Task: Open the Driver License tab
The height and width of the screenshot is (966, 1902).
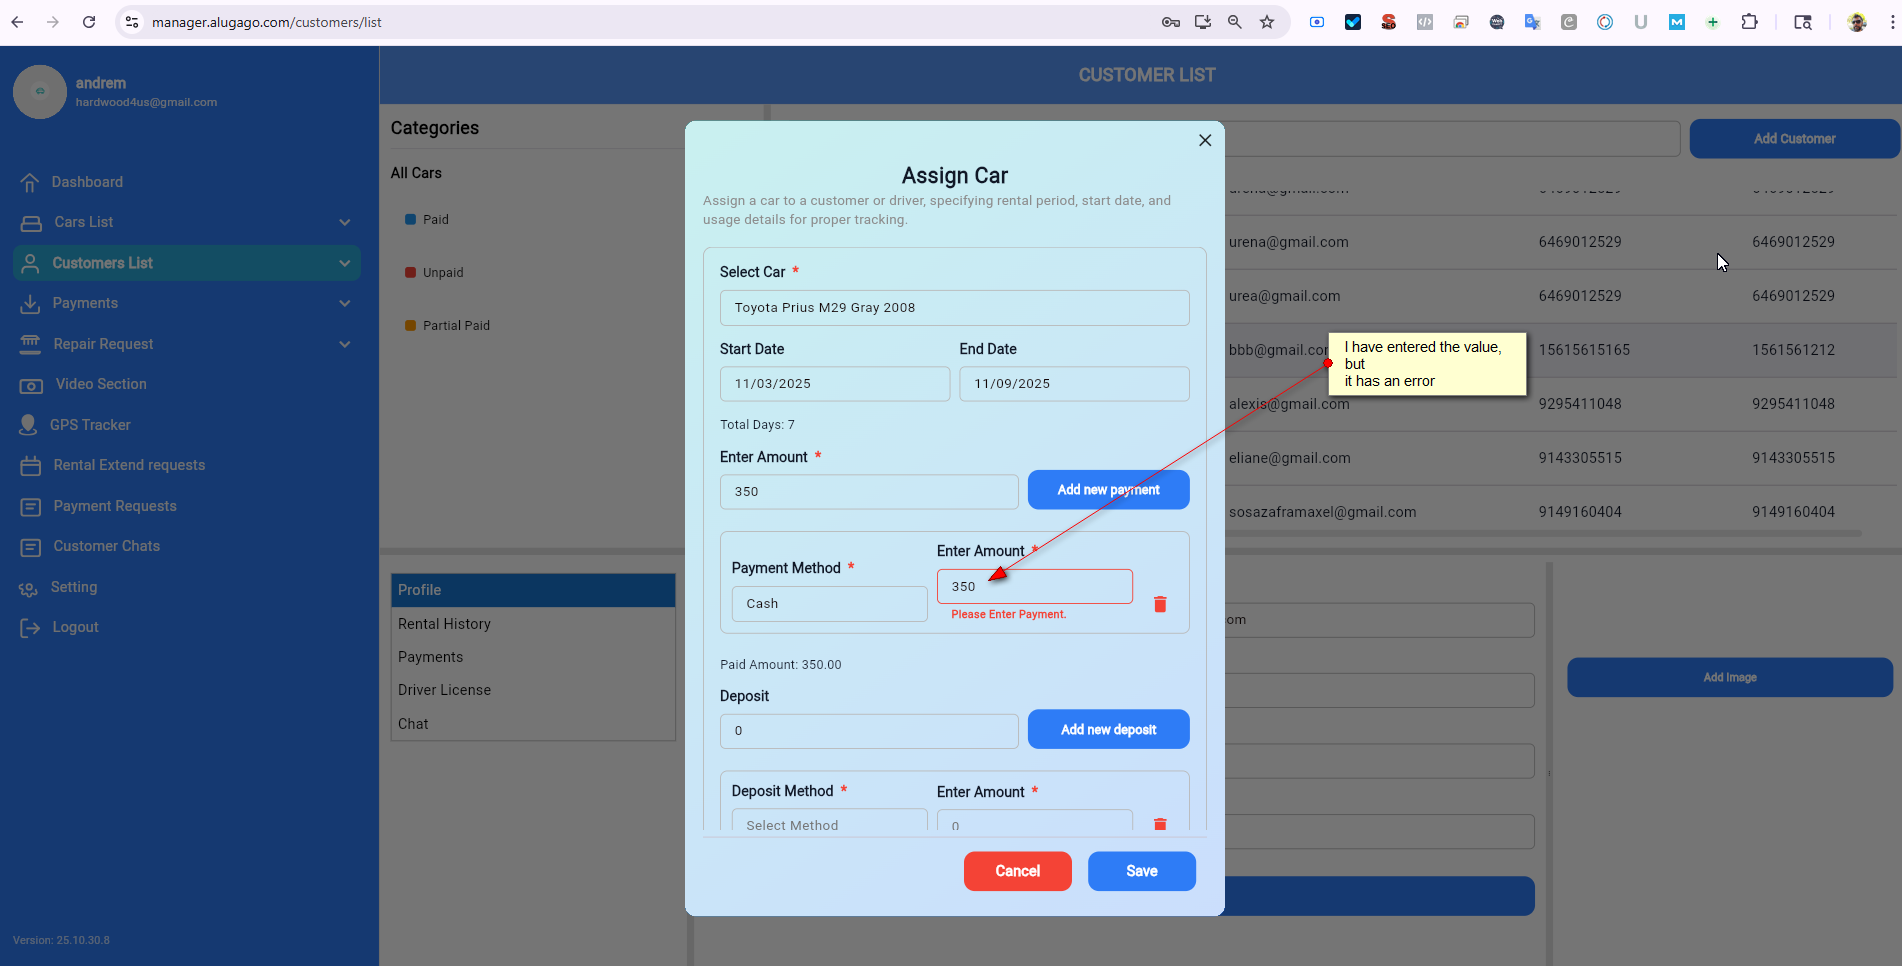Action: click(444, 690)
